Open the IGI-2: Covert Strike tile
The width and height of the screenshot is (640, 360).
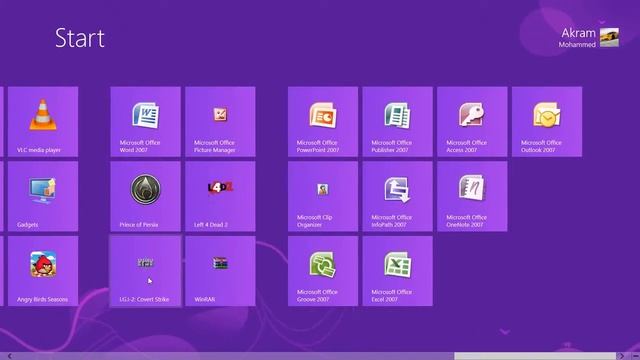(x=145, y=271)
